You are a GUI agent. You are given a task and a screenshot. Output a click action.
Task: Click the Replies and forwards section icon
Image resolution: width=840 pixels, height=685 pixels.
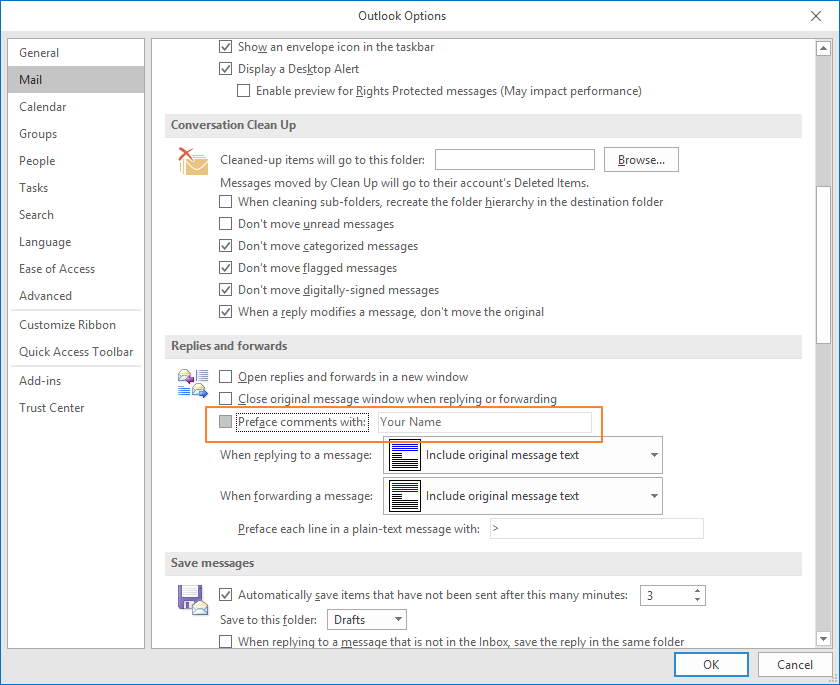(x=192, y=384)
